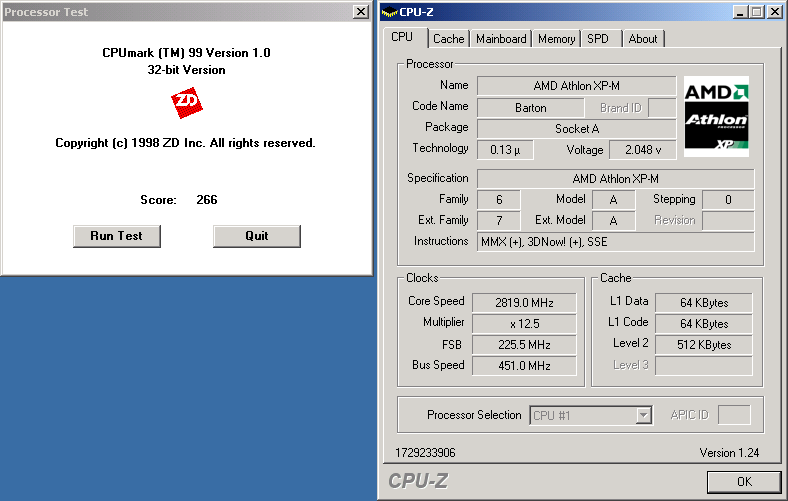Open the About tab
Viewport: 788px width, 501px height.
[643, 39]
